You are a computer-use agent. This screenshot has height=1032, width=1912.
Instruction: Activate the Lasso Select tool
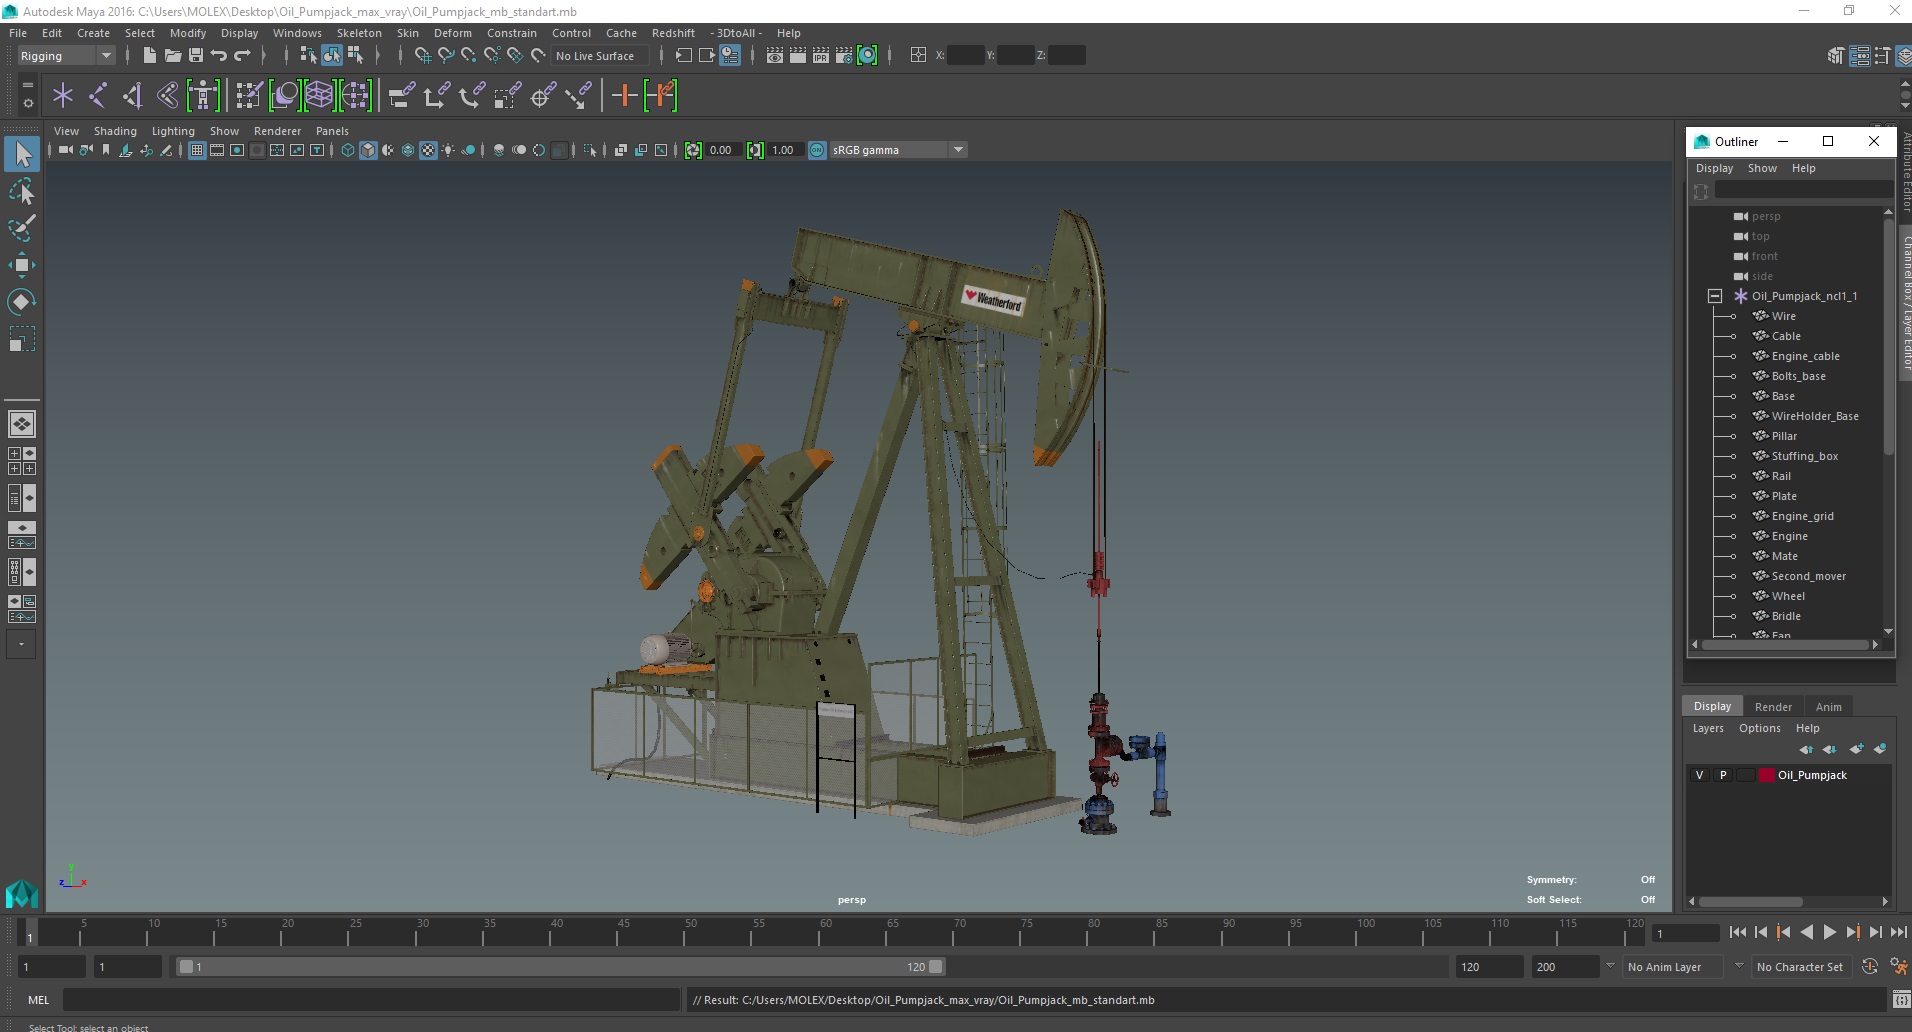click(x=21, y=191)
